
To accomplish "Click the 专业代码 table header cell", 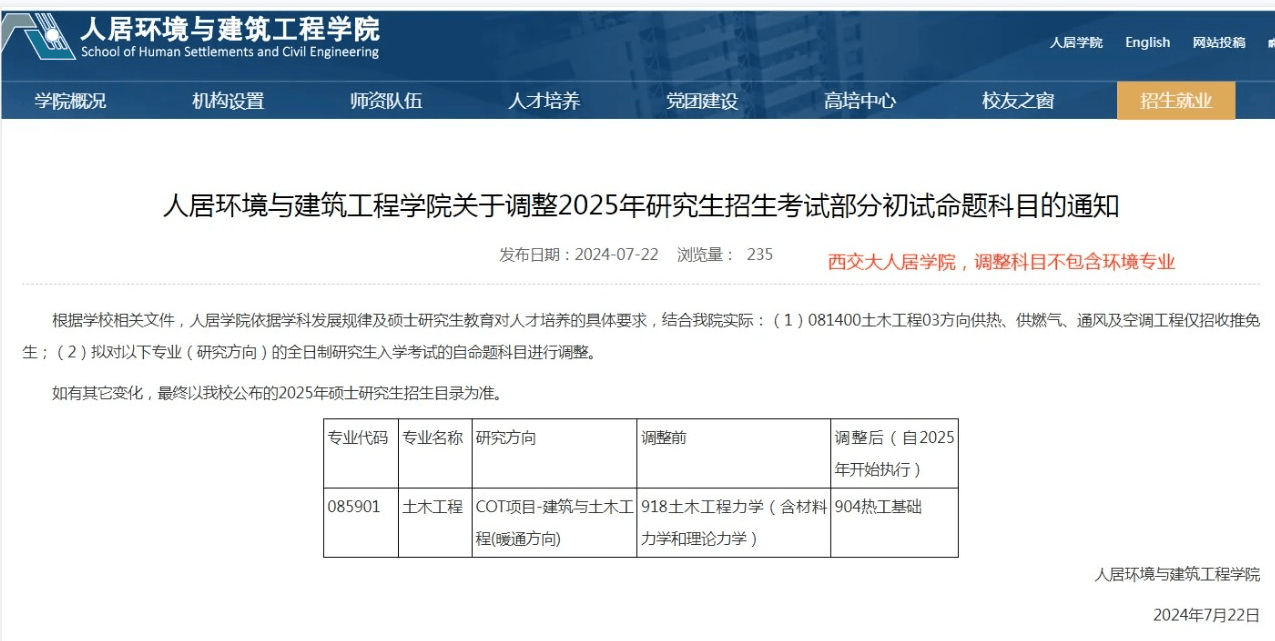I will click(361, 453).
